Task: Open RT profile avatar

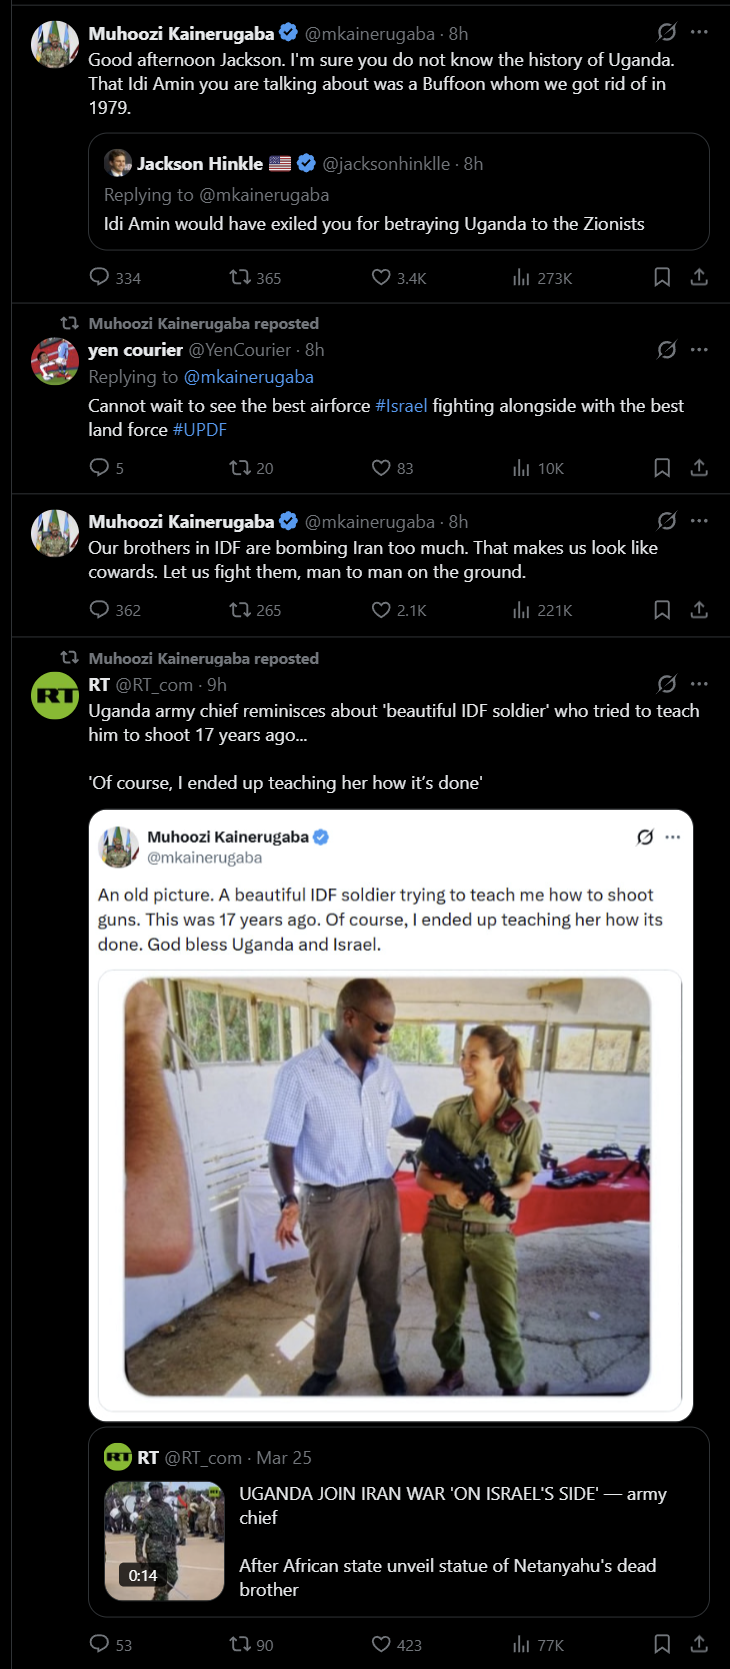Action: click(55, 695)
